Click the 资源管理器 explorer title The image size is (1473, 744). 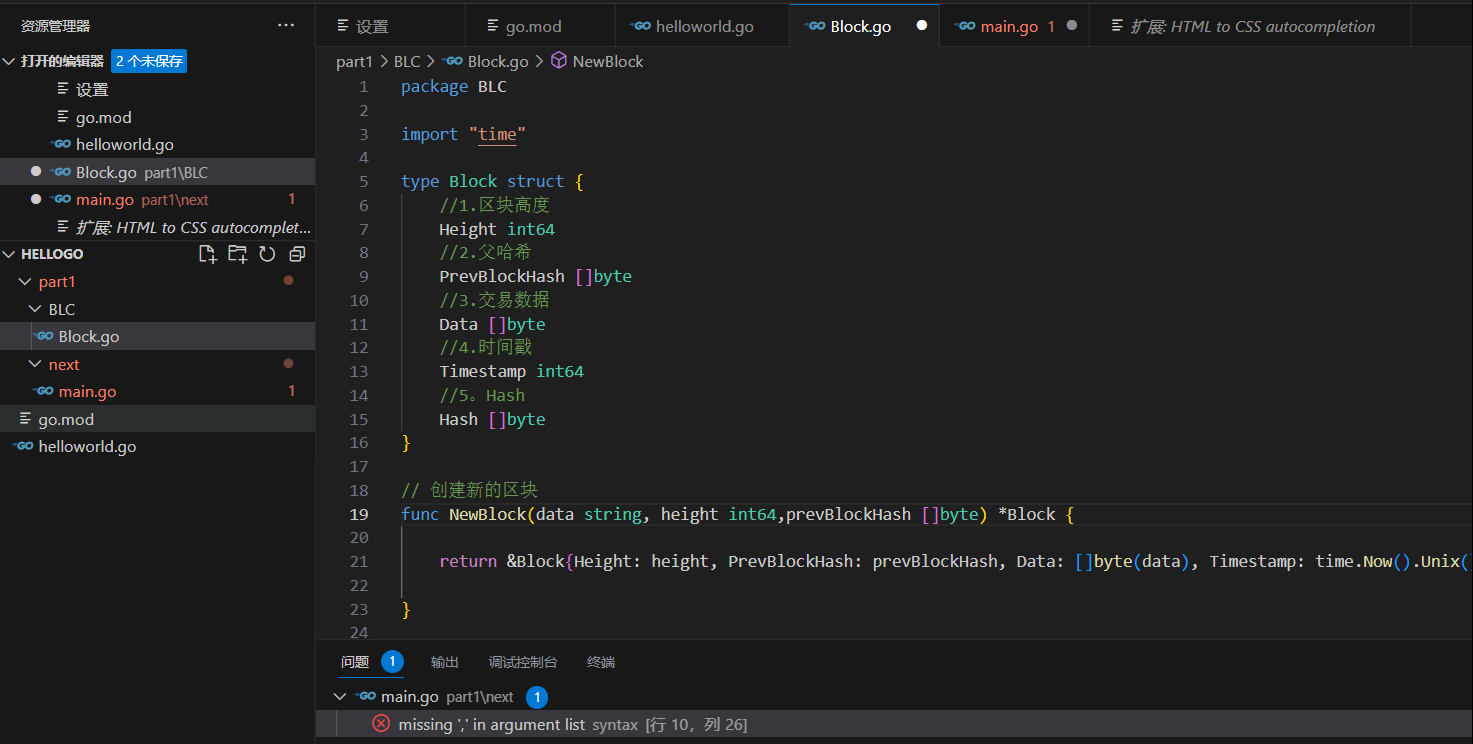coord(55,26)
